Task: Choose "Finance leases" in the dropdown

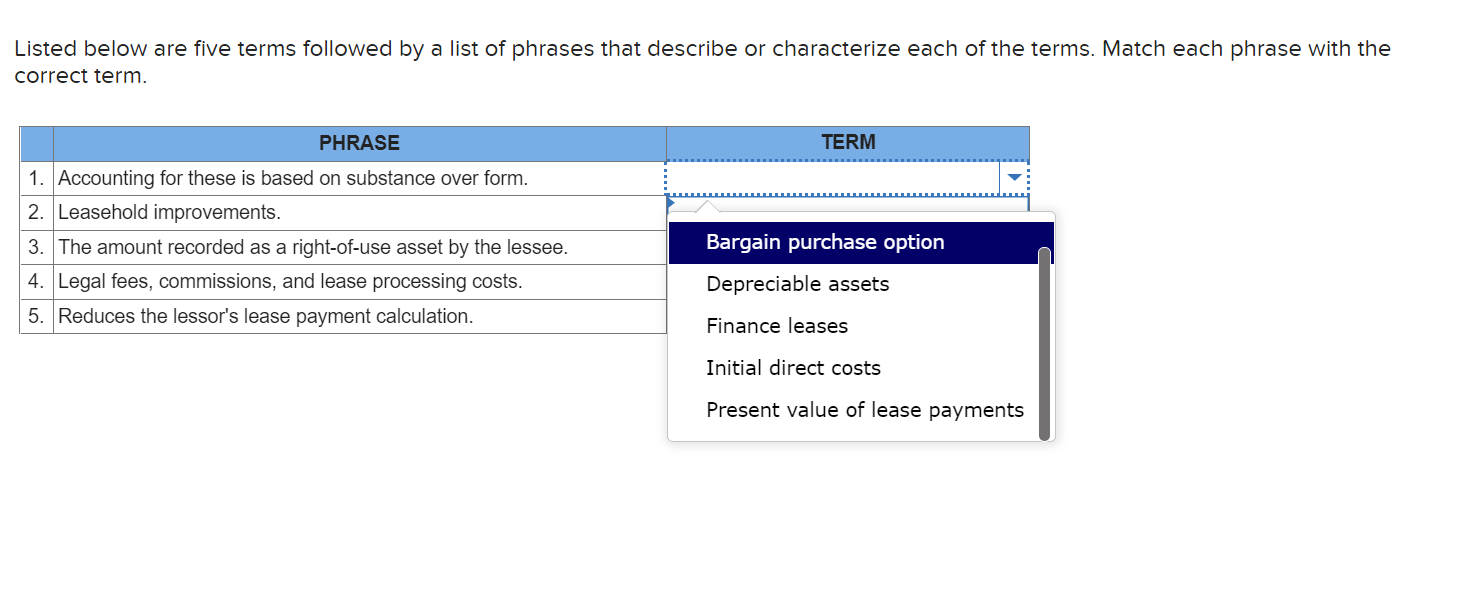Action: tap(776, 326)
